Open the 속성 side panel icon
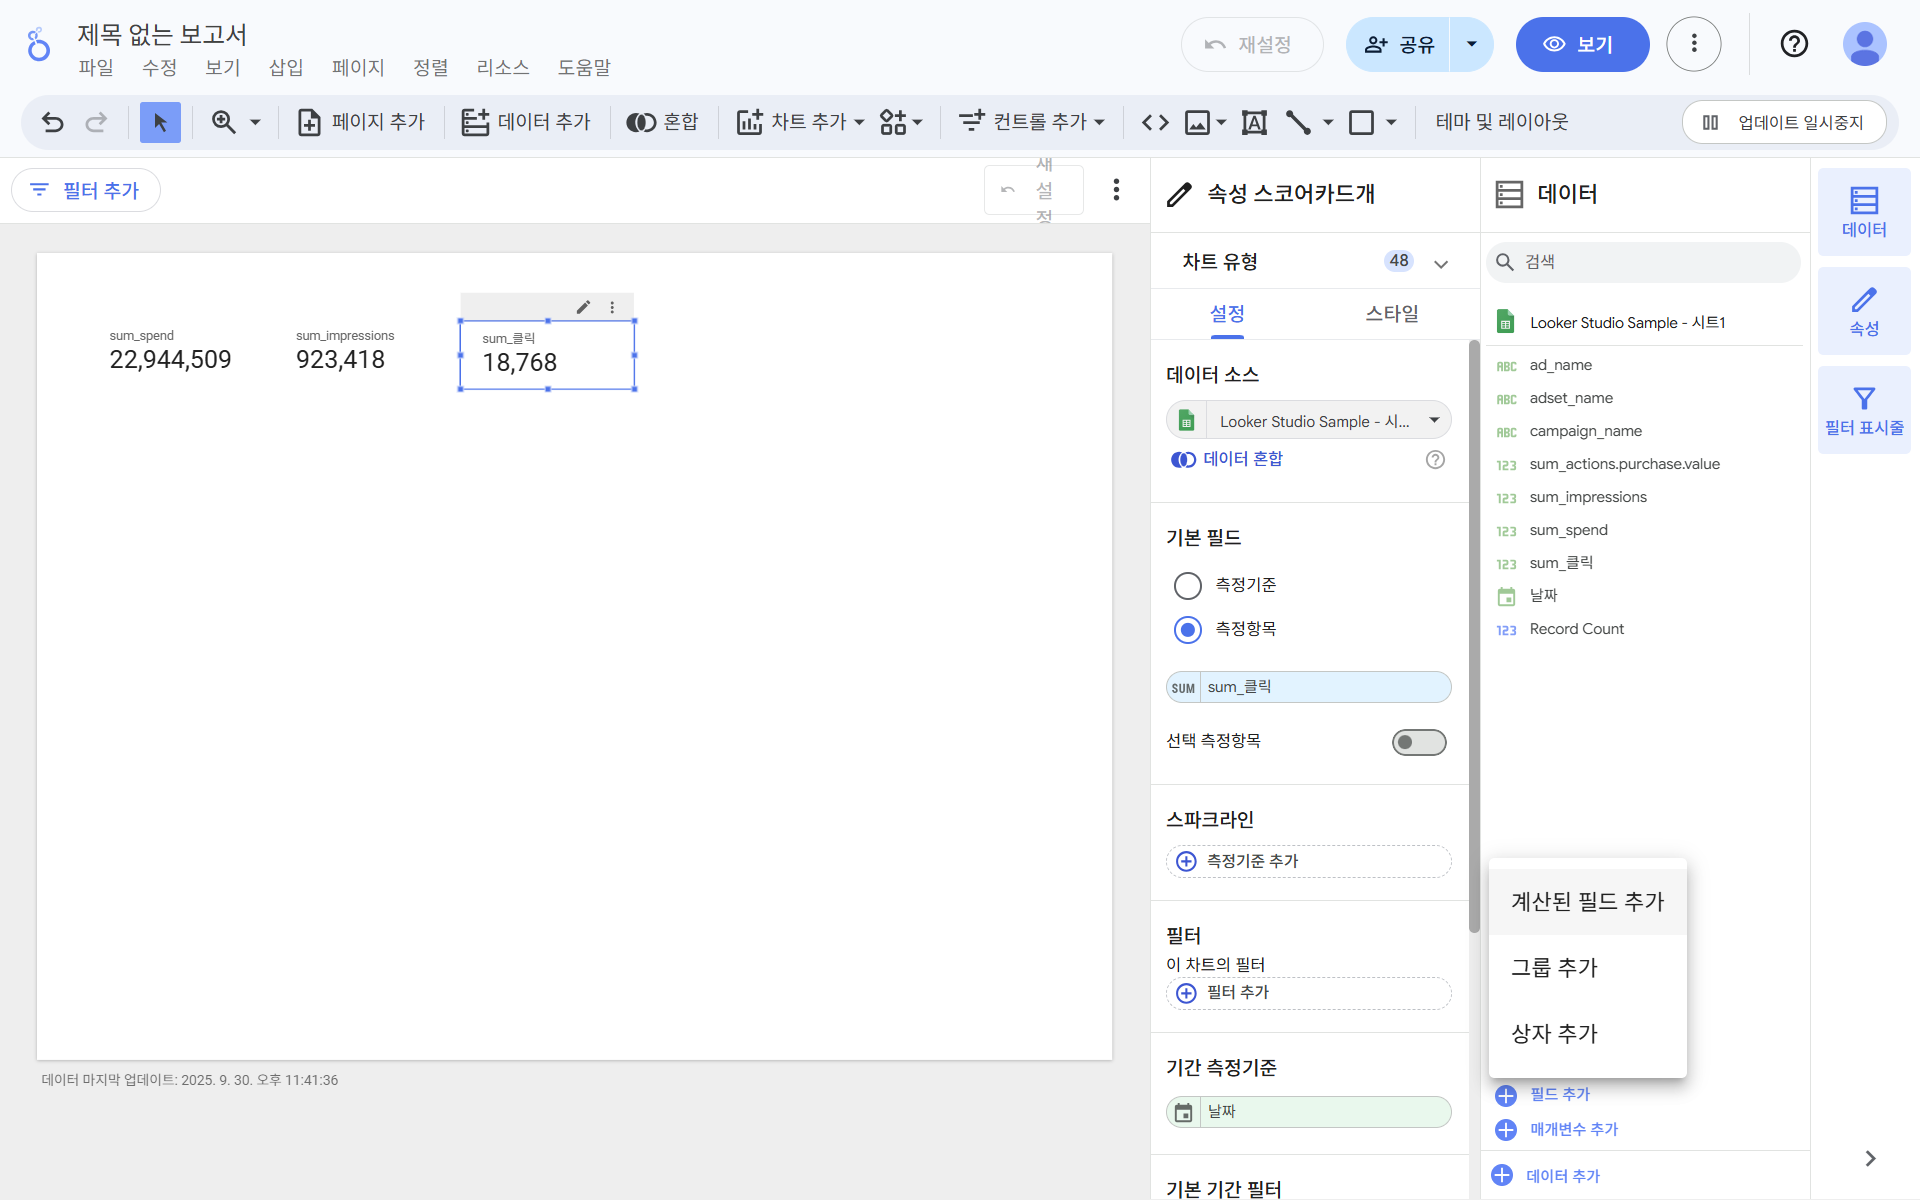 click(x=1863, y=311)
